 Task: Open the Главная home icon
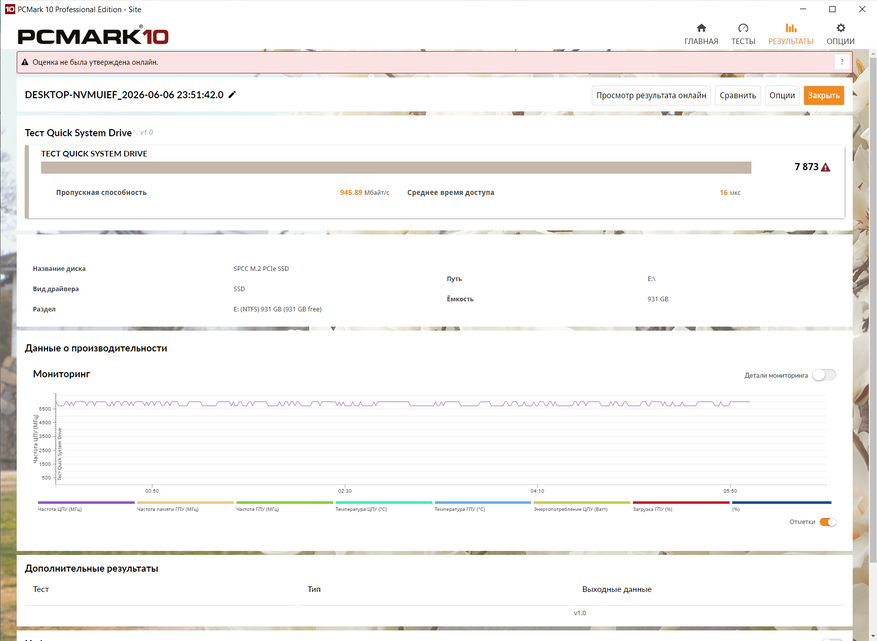tap(701, 28)
